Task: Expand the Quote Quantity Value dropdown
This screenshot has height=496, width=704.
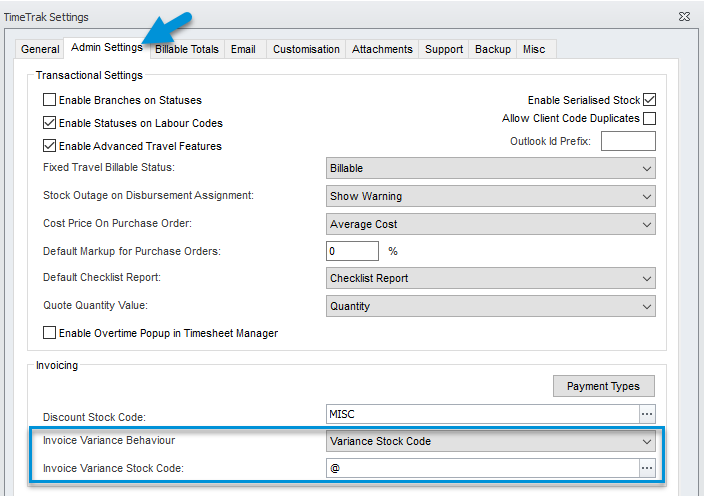Action: (x=491, y=306)
